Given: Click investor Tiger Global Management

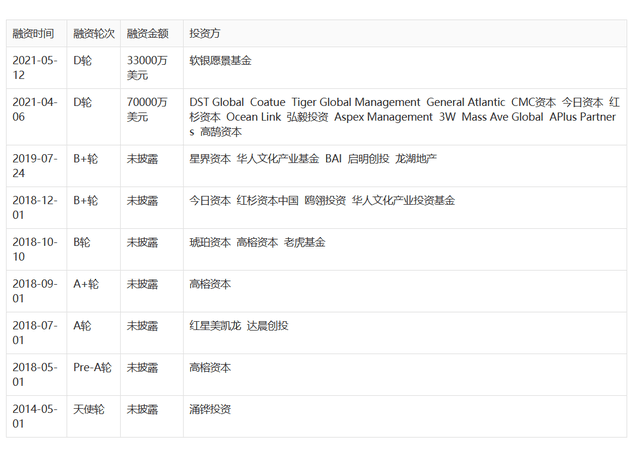Looking at the screenshot, I should pyautogui.click(x=356, y=102).
